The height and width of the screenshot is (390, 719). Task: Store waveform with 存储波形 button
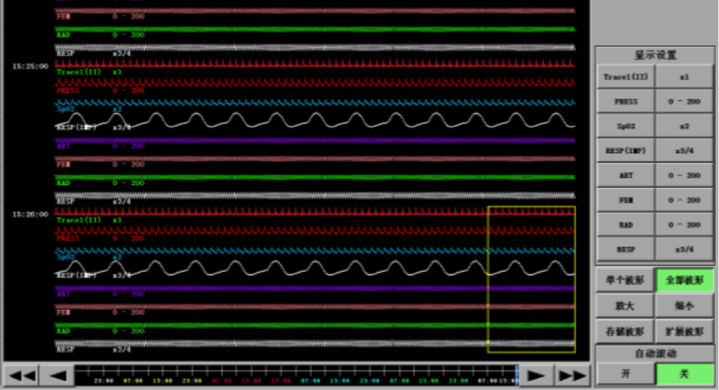pyautogui.click(x=625, y=331)
